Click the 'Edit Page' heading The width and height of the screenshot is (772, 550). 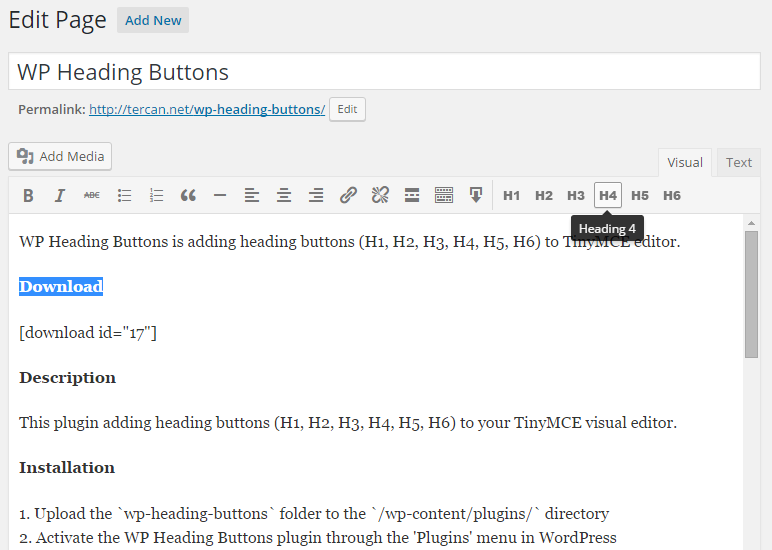click(x=58, y=20)
